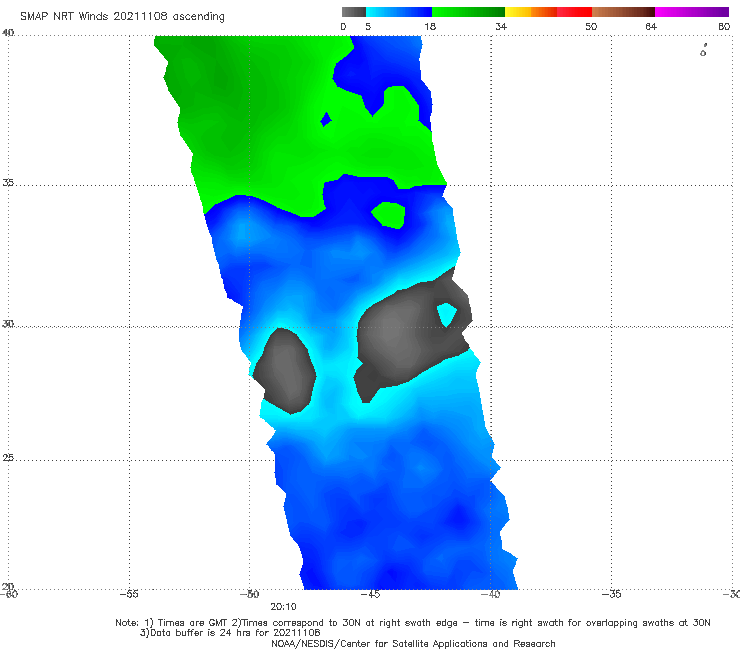Click the smaller gray low-wind area near -49
The width and height of the screenshot is (740, 650).
click(285, 371)
